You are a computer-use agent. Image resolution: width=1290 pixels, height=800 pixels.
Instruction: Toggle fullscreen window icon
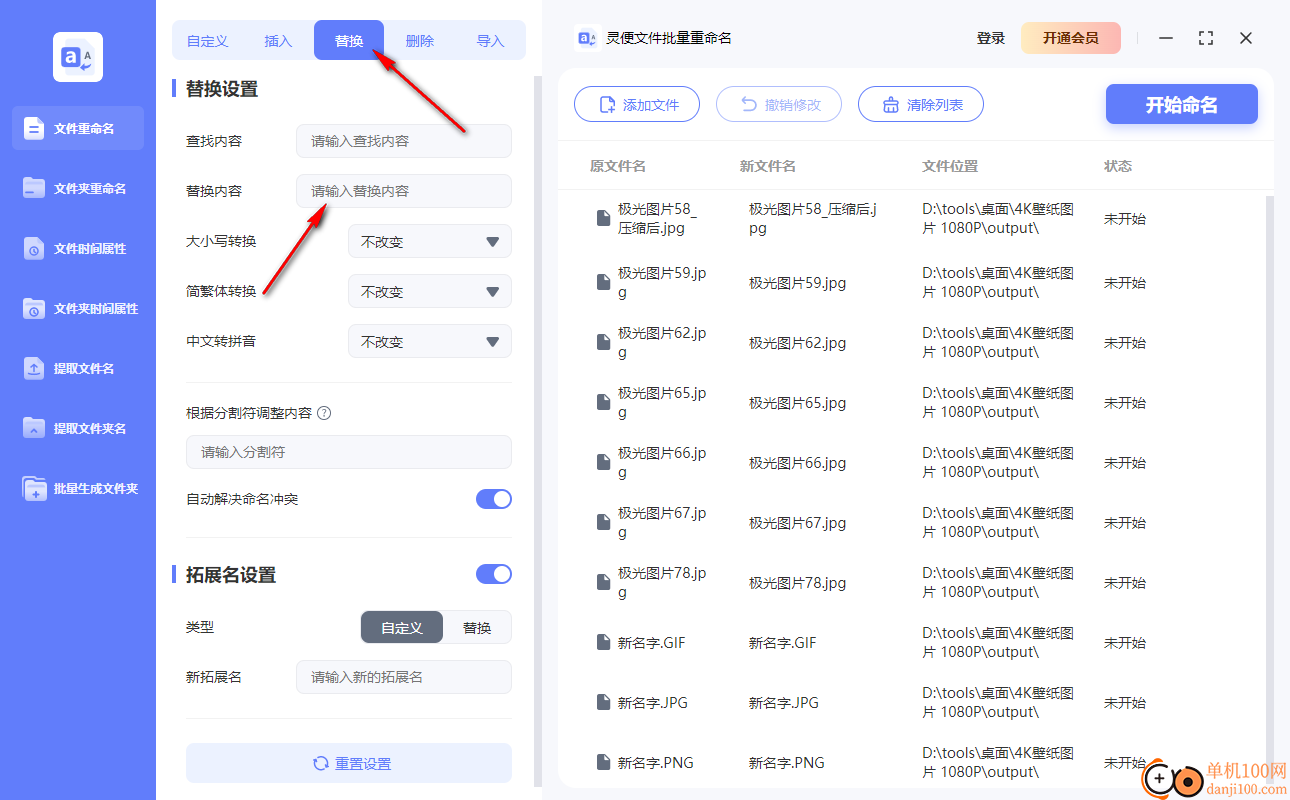pyautogui.click(x=1206, y=38)
